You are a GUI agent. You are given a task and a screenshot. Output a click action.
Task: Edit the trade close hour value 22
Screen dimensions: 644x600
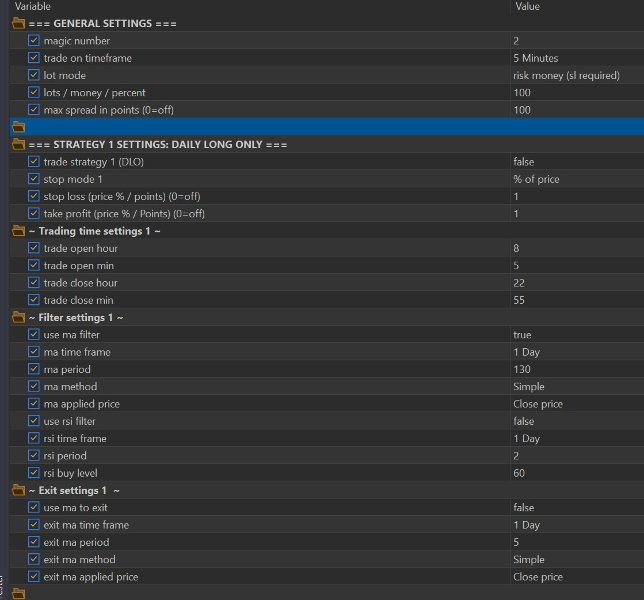[x=519, y=283]
